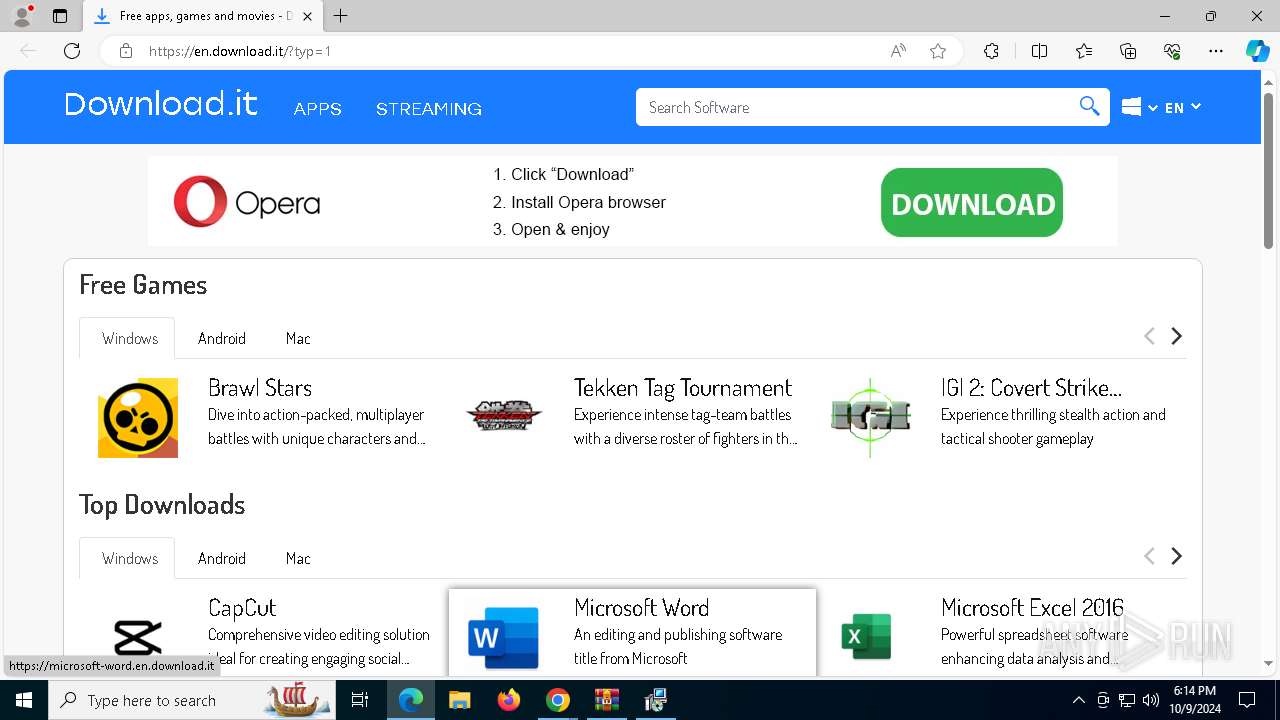This screenshot has width=1280, height=720.
Task: Open the STREAMING navigation menu
Action: coord(429,109)
